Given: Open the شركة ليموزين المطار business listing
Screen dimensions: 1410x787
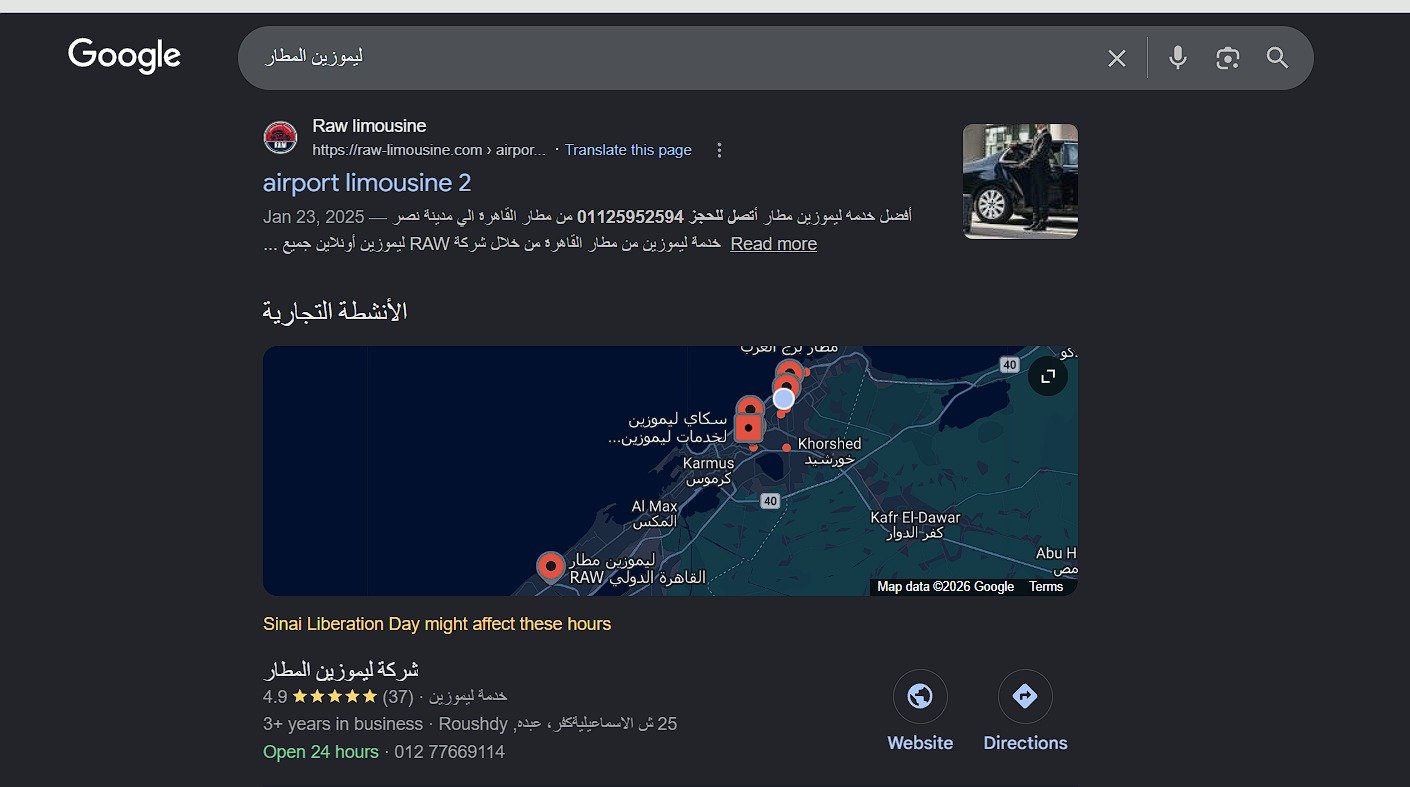Looking at the screenshot, I should (x=340, y=669).
